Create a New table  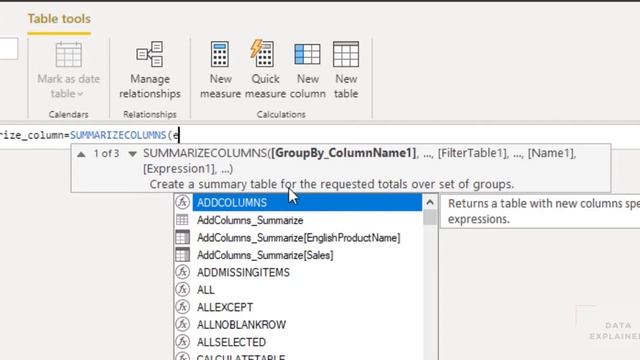[x=346, y=70]
